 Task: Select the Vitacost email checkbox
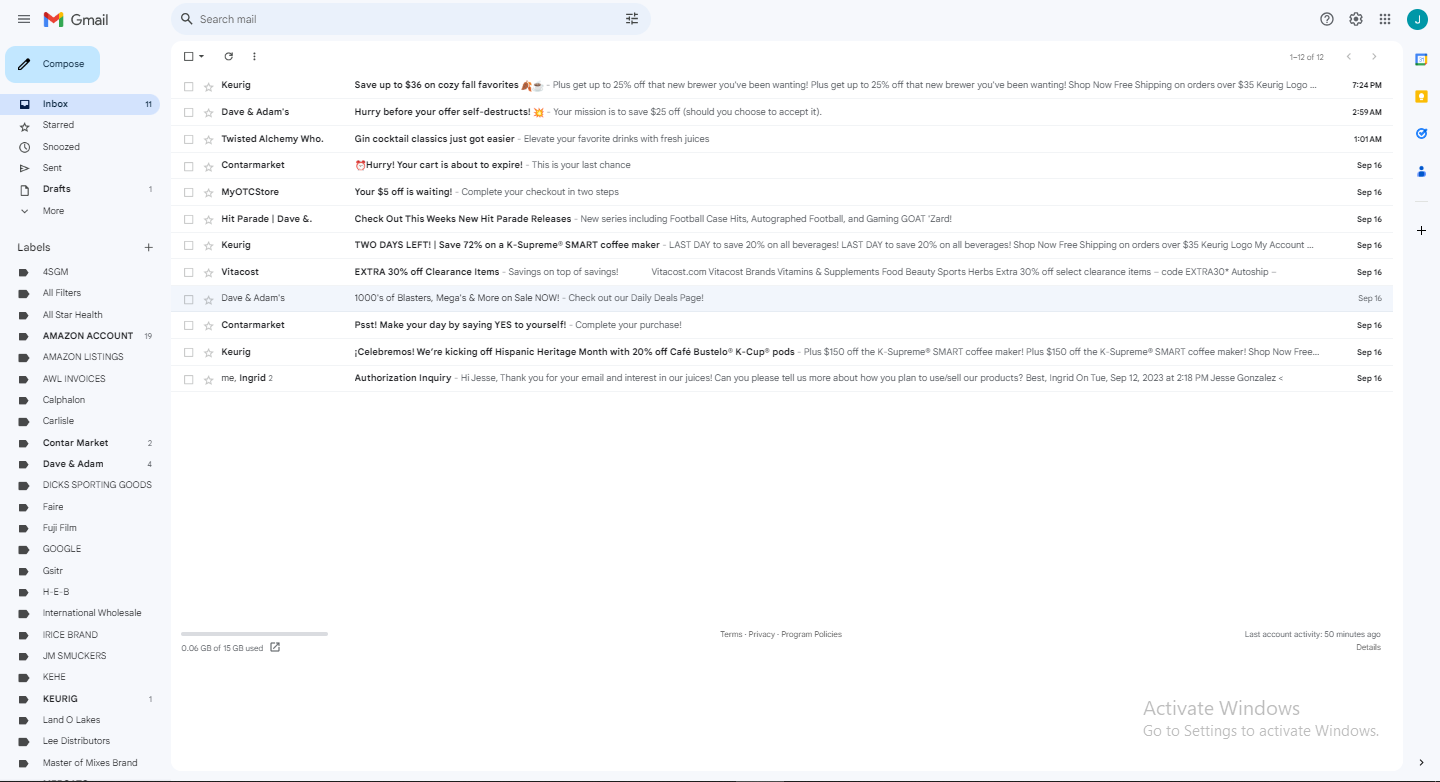(188, 272)
